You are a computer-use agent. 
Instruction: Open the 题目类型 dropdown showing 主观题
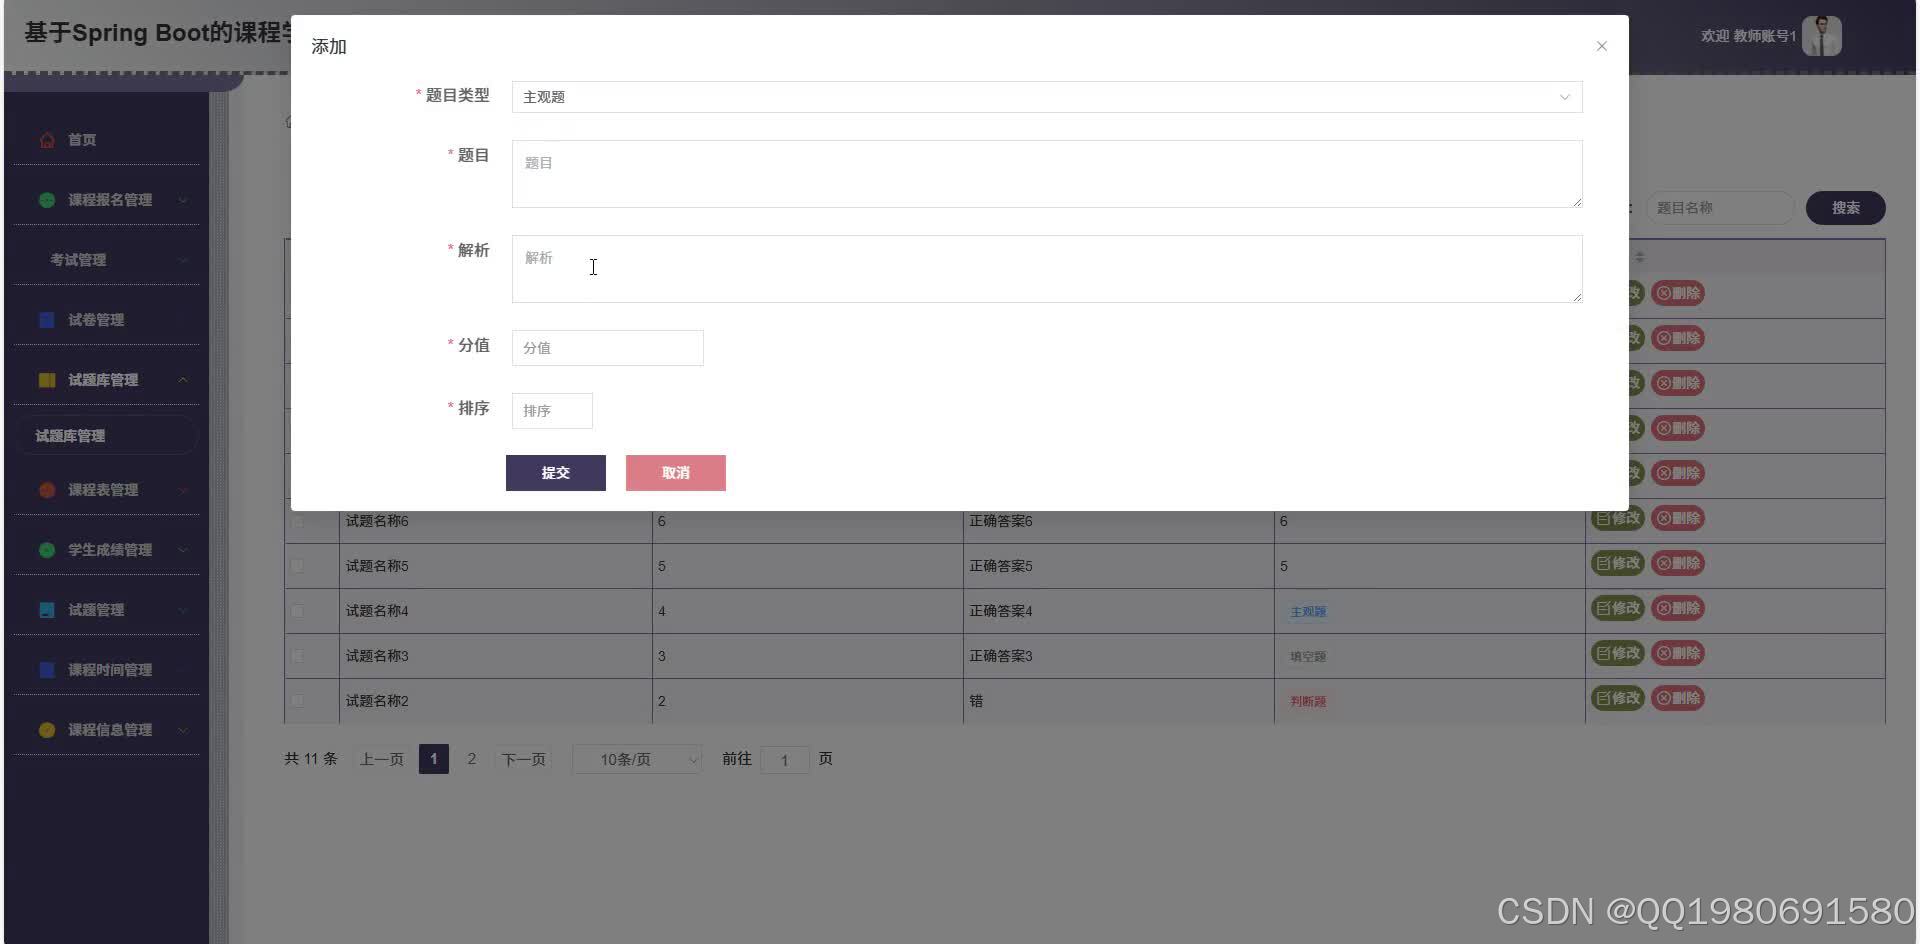pyautogui.click(x=1047, y=97)
